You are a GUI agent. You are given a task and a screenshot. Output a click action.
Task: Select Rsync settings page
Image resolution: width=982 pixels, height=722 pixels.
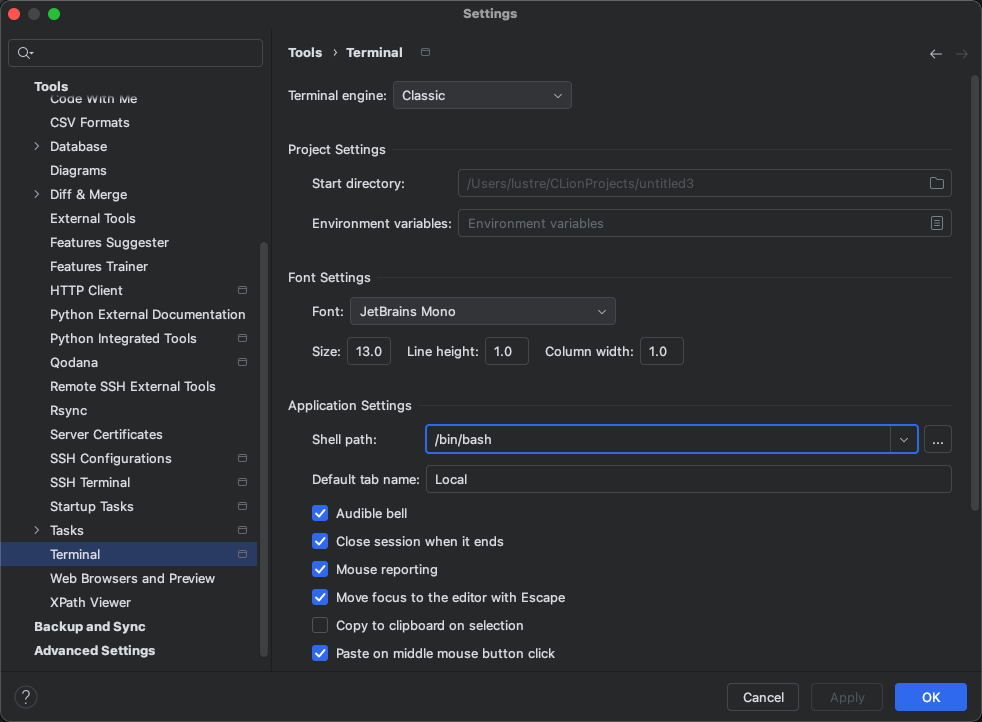pyautogui.click(x=68, y=410)
